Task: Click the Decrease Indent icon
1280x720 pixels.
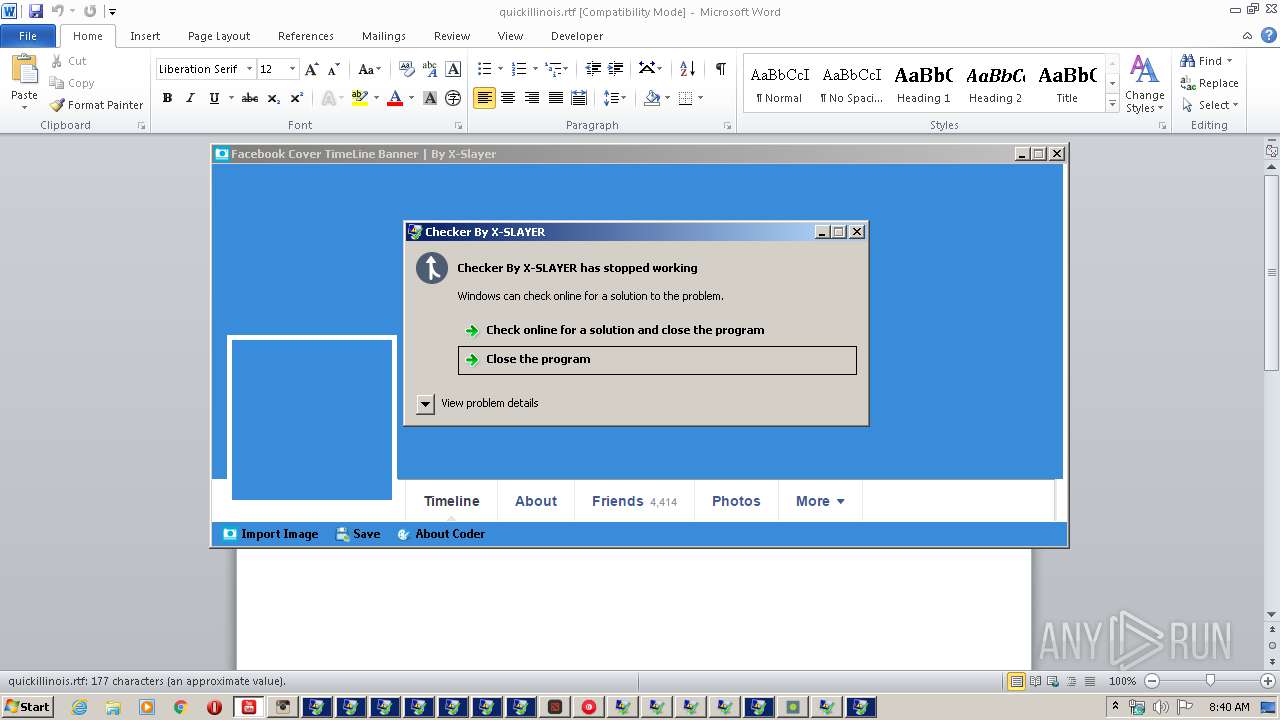Action: click(593, 69)
